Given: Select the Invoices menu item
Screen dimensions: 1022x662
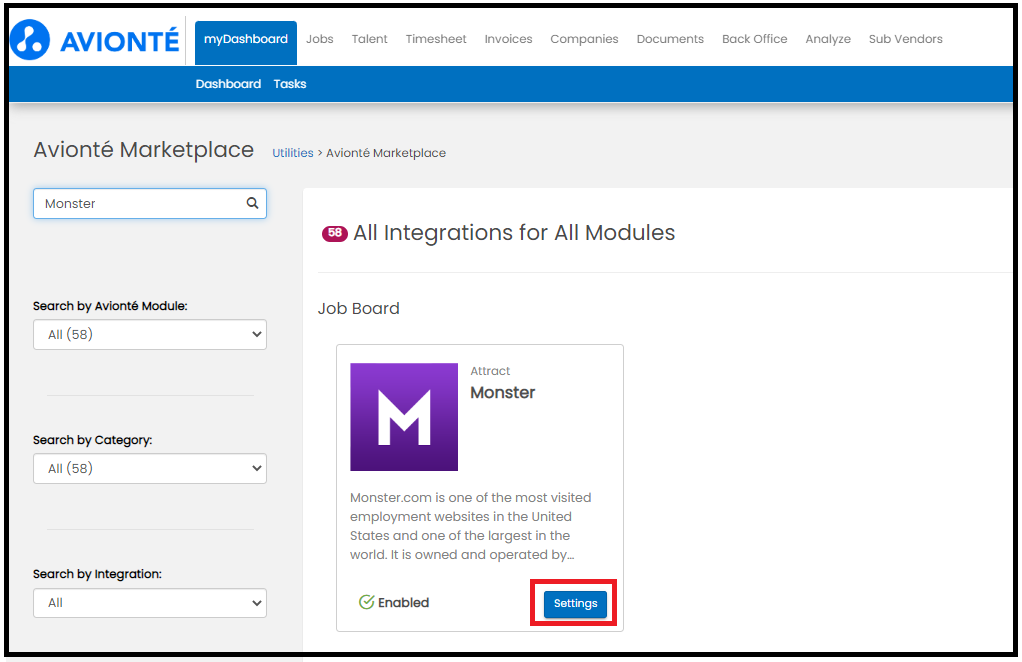Looking at the screenshot, I should click(508, 39).
